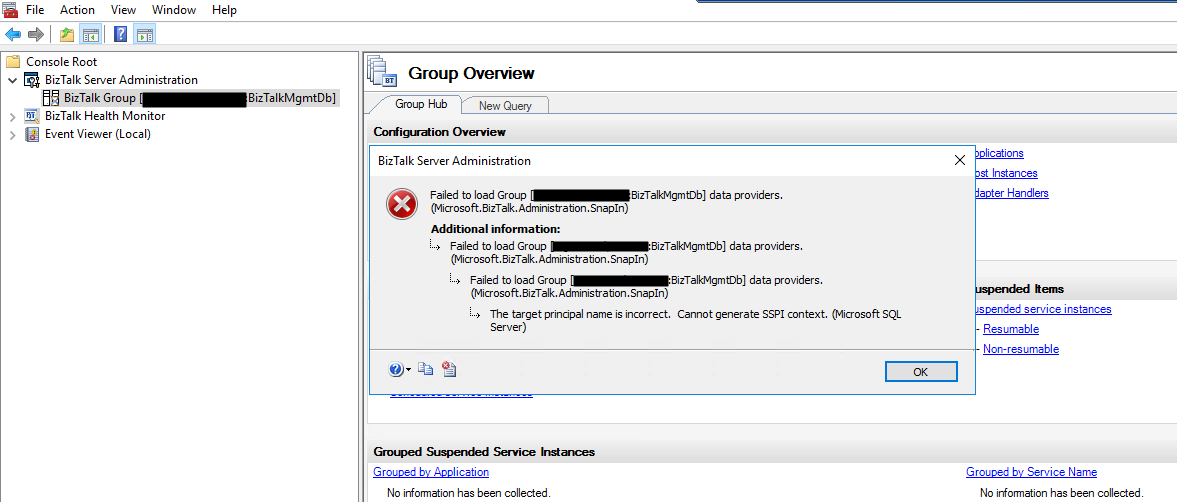
Task: Open the Action menu
Action: point(77,10)
